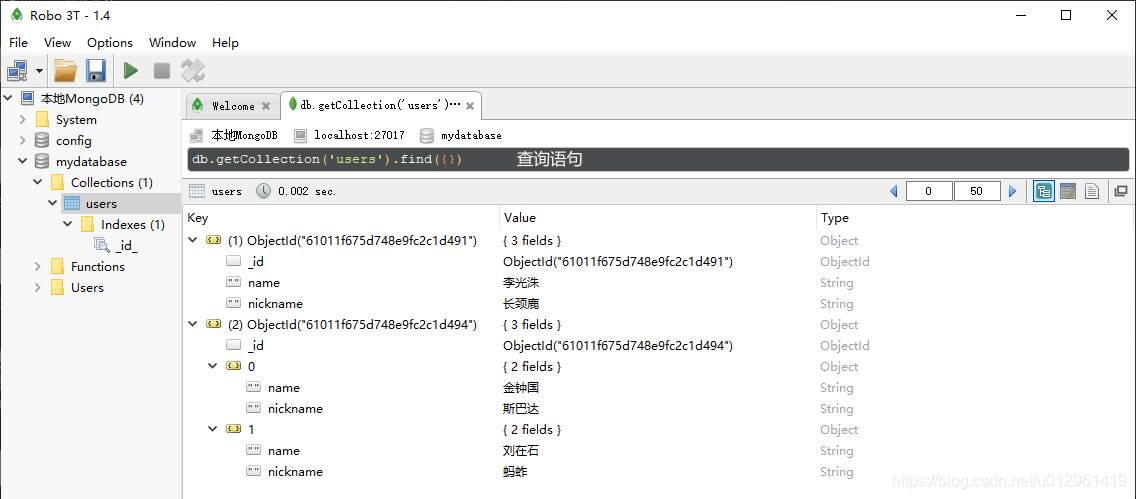Click the Functions folder icon

tap(57, 267)
